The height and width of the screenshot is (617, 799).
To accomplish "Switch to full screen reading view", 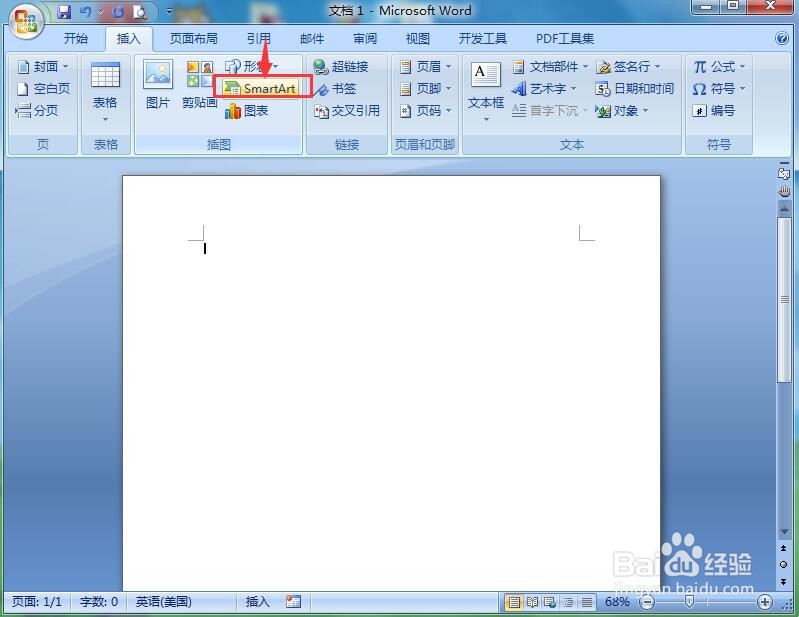I will (532, 603).
